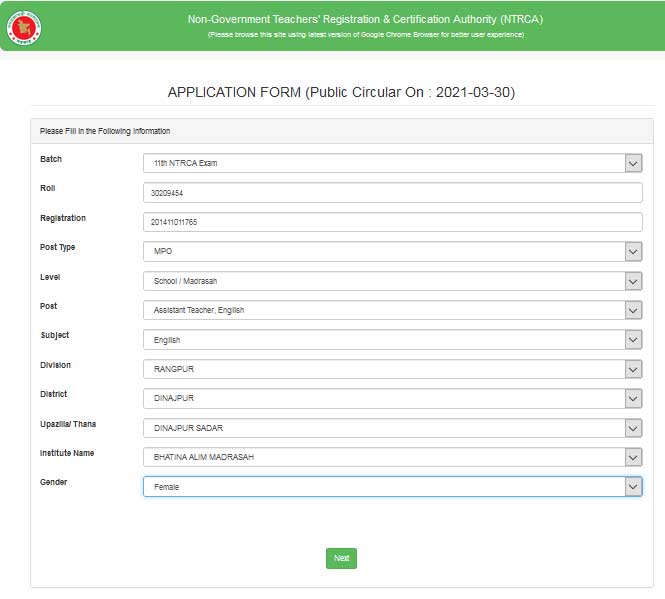Screen dimensions: 665x599
Task: Change the Female gender selection
Action: tap(393, 487)
